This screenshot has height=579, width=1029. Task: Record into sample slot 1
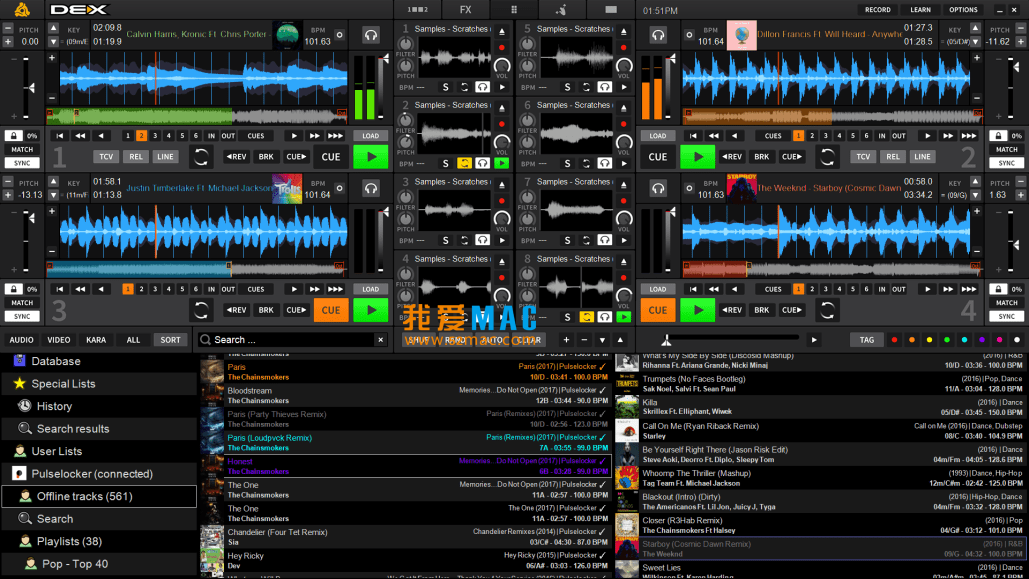pyautogui.click(x=502, y=48)
